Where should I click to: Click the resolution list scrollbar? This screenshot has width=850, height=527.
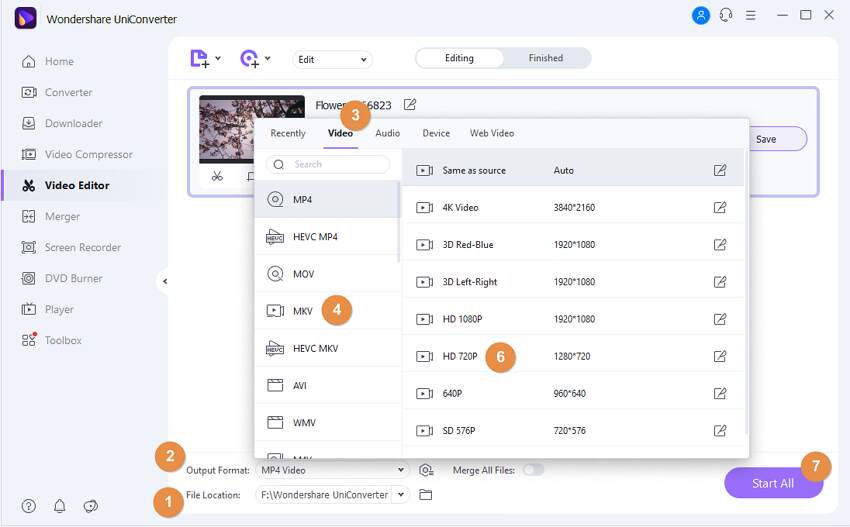(746, 293)
